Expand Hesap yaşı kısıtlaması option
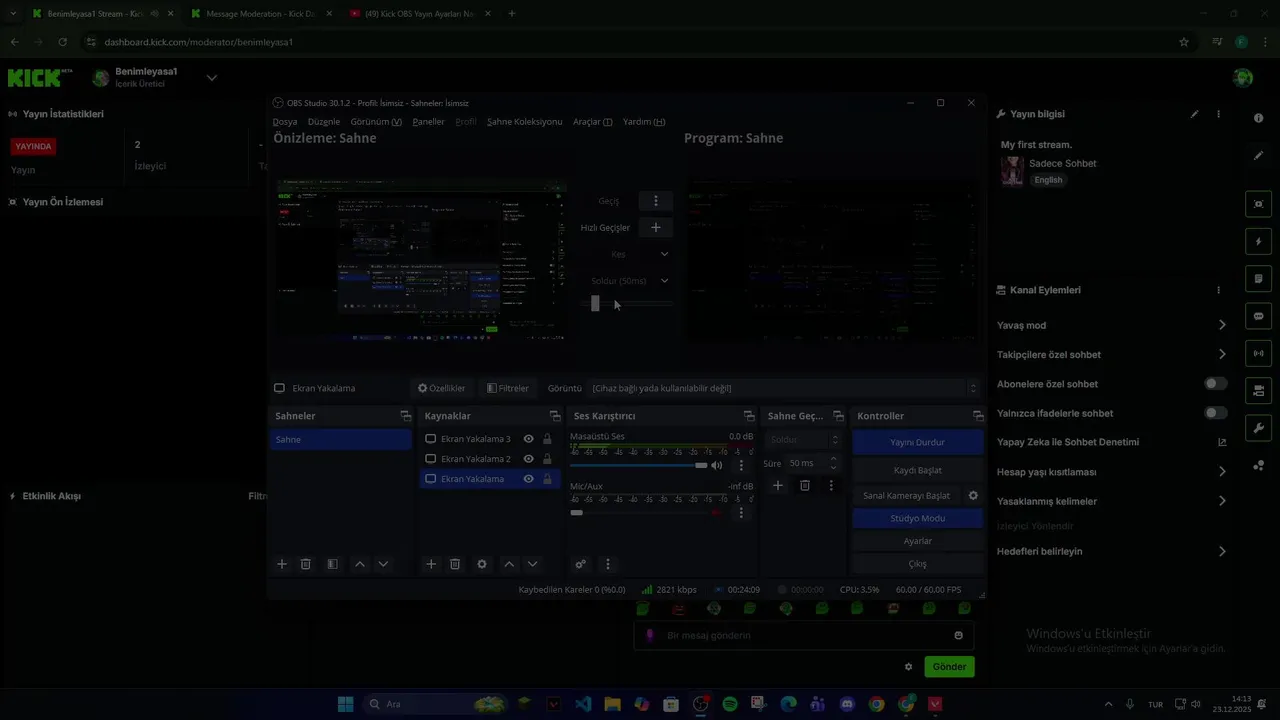The height and width of the screenshot is (720, 1280). pos(1222,472)
